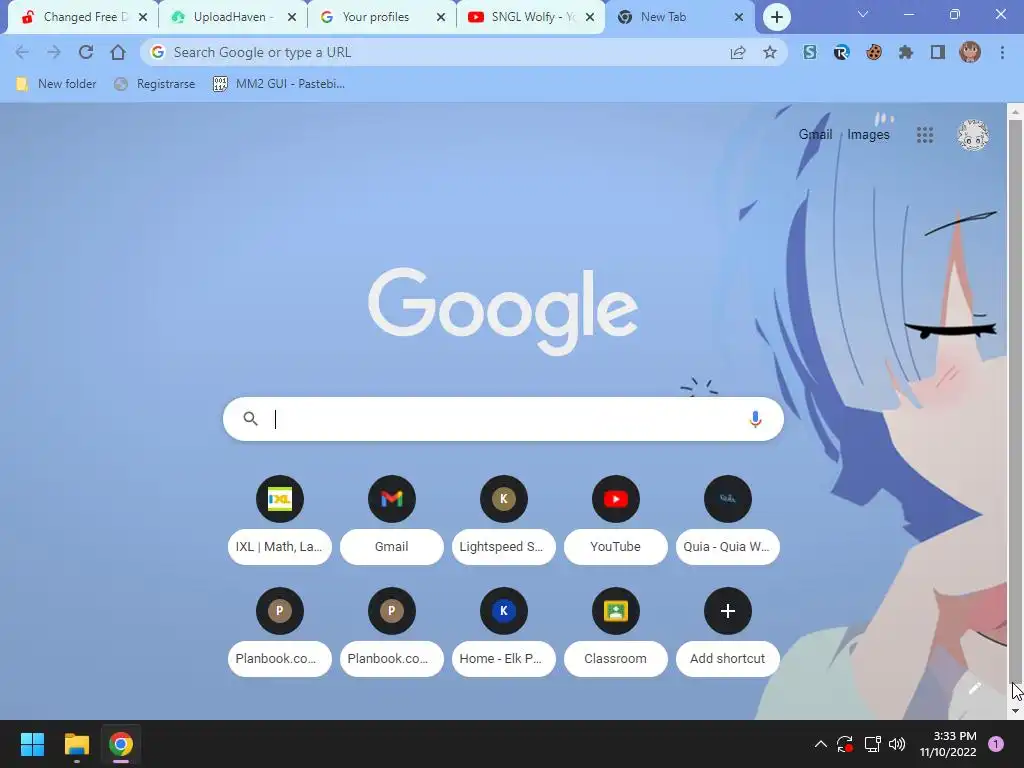1024x768 pixels.
Task: Reload the current page
Action: click(86, 52)
